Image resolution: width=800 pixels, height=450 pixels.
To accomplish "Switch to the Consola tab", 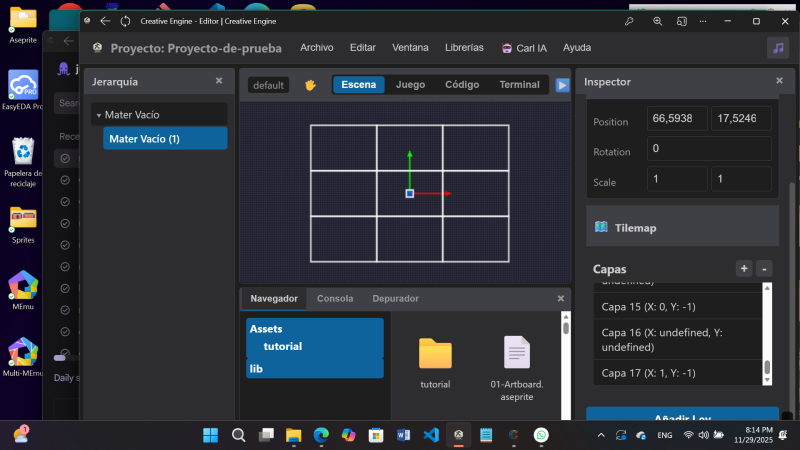I will [335, 298].
